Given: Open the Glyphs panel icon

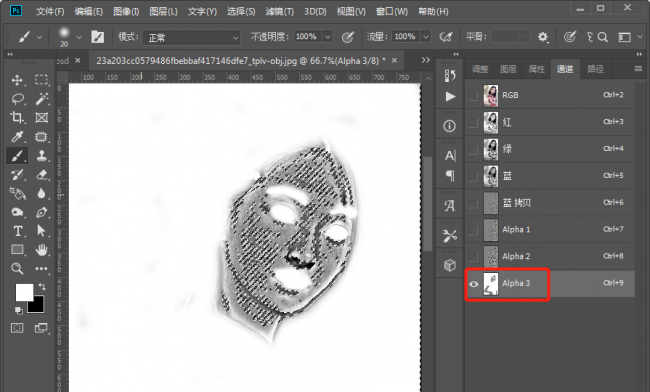Looking at the screenshot, I should click(450, 206).
